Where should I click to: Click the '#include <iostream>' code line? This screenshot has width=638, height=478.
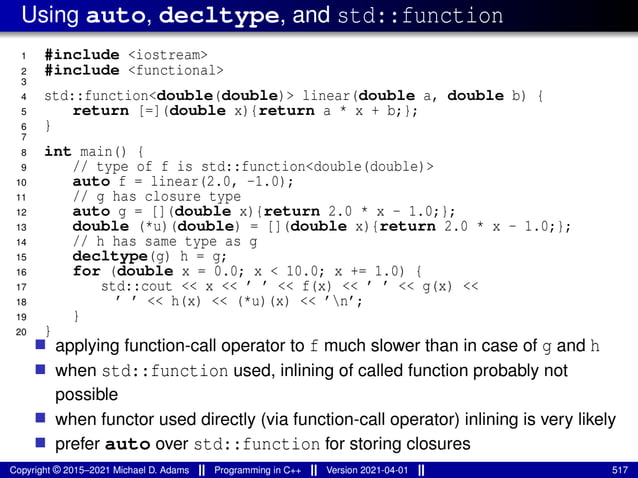(x=126, y=55)
